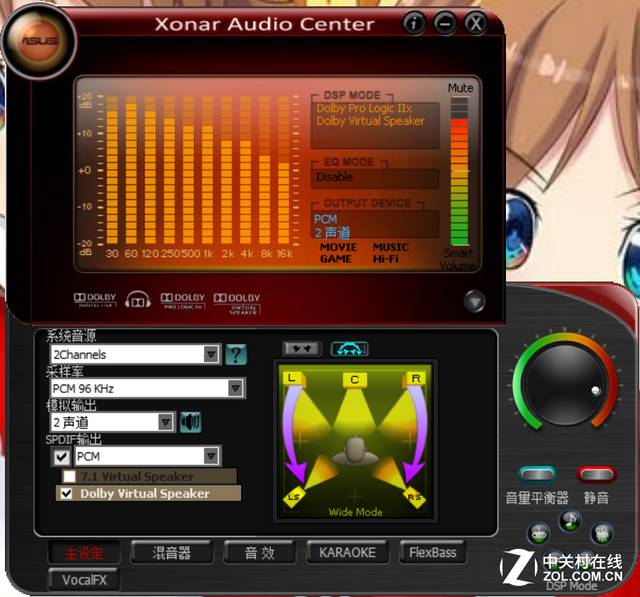Enable 7.1 Virtual Speaker checkbox
The image size is (640, 597).
pos(69,476)
